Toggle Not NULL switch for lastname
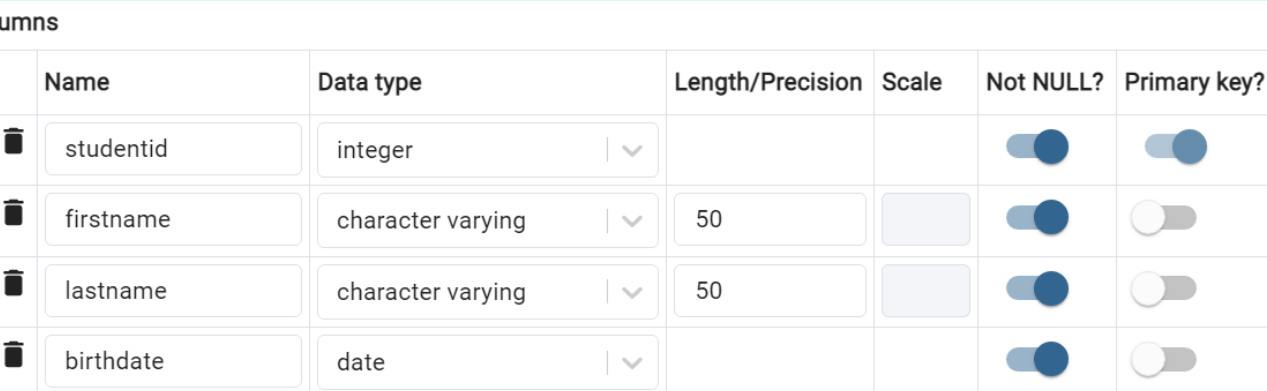This screenshot has height=391, width=1267. (1037, 289)
